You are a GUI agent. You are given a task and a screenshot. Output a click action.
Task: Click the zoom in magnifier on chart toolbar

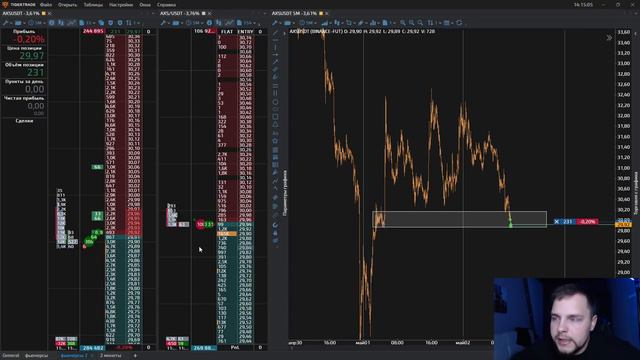click(x=403, y=23)
